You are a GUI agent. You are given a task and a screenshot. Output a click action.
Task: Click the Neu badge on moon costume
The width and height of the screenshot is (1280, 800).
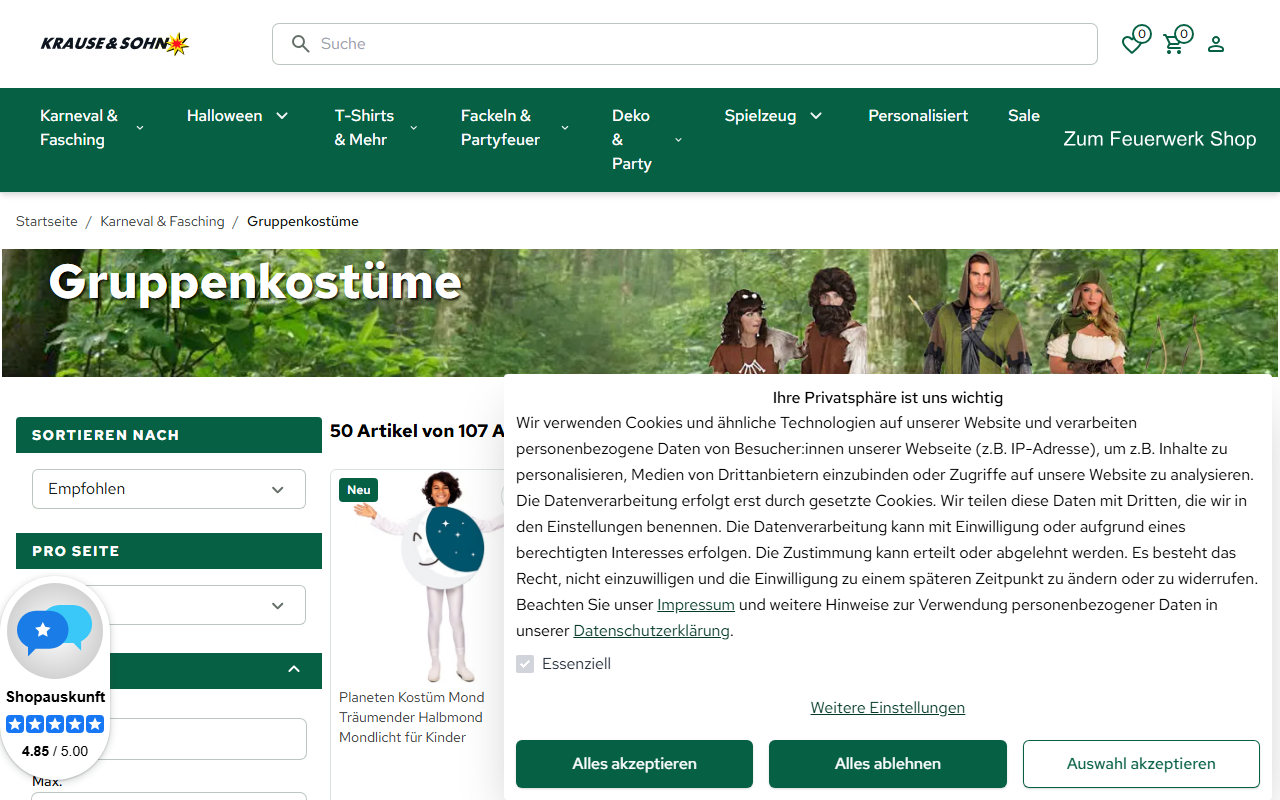pyautogui.click(x=359, y=490)
